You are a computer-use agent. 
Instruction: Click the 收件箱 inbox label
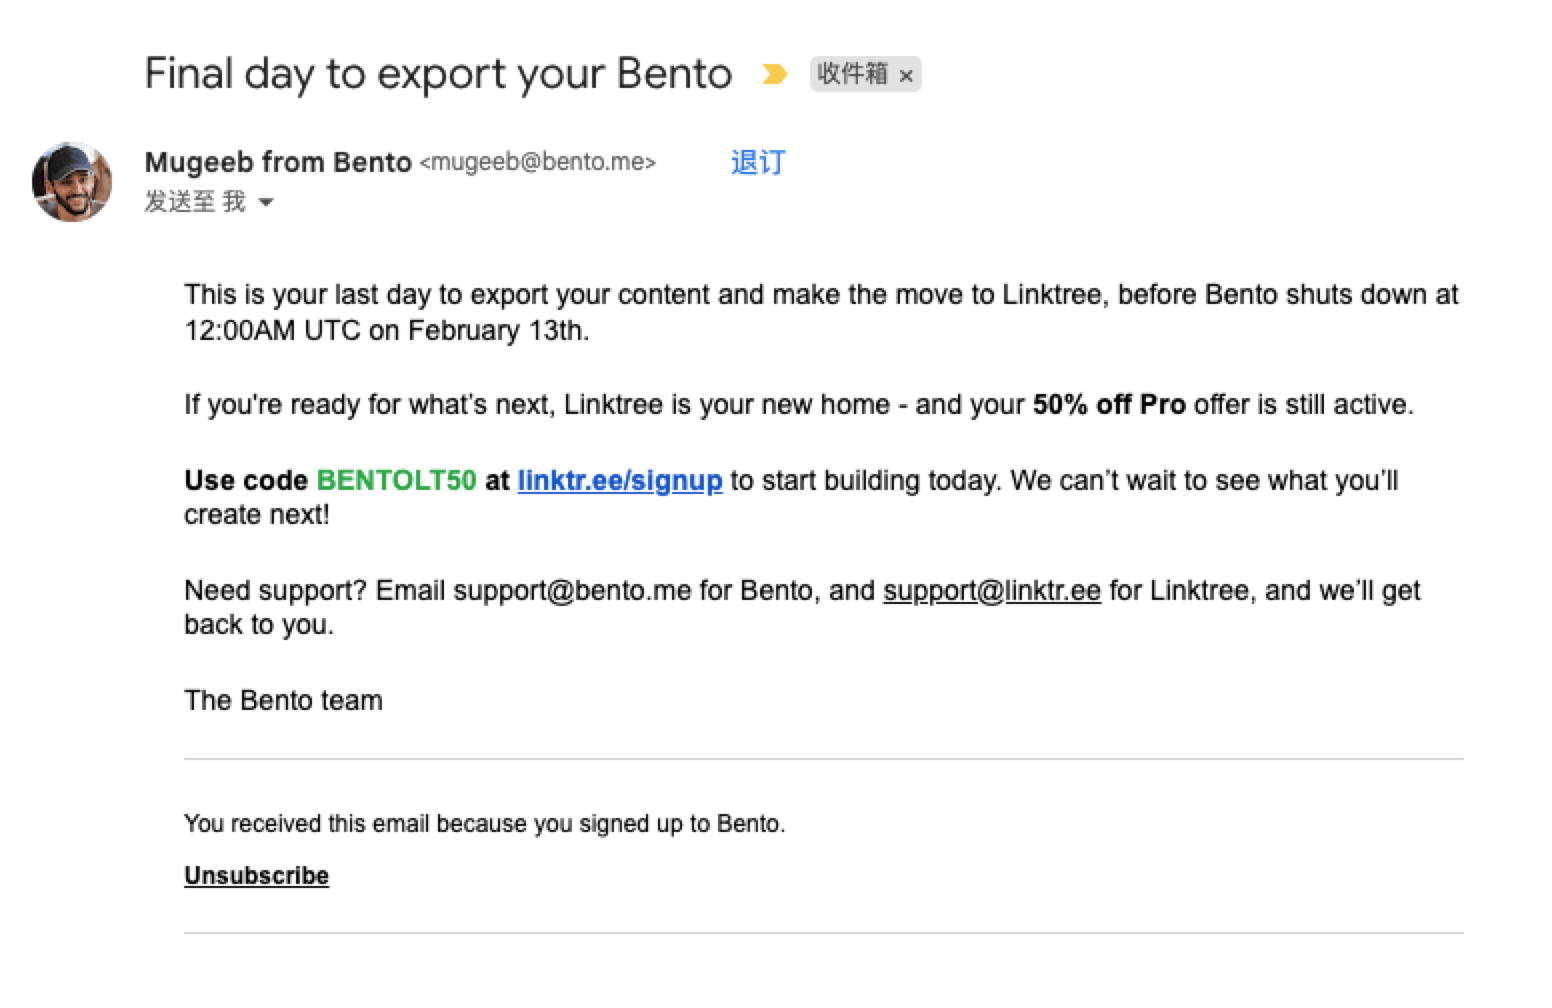(x=852, y=74)
